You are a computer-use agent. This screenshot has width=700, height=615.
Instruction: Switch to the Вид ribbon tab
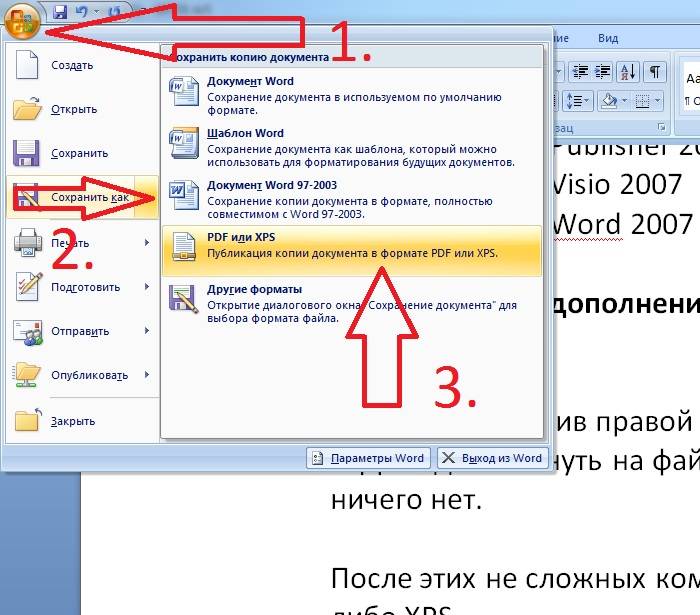(x=608, y=38)
